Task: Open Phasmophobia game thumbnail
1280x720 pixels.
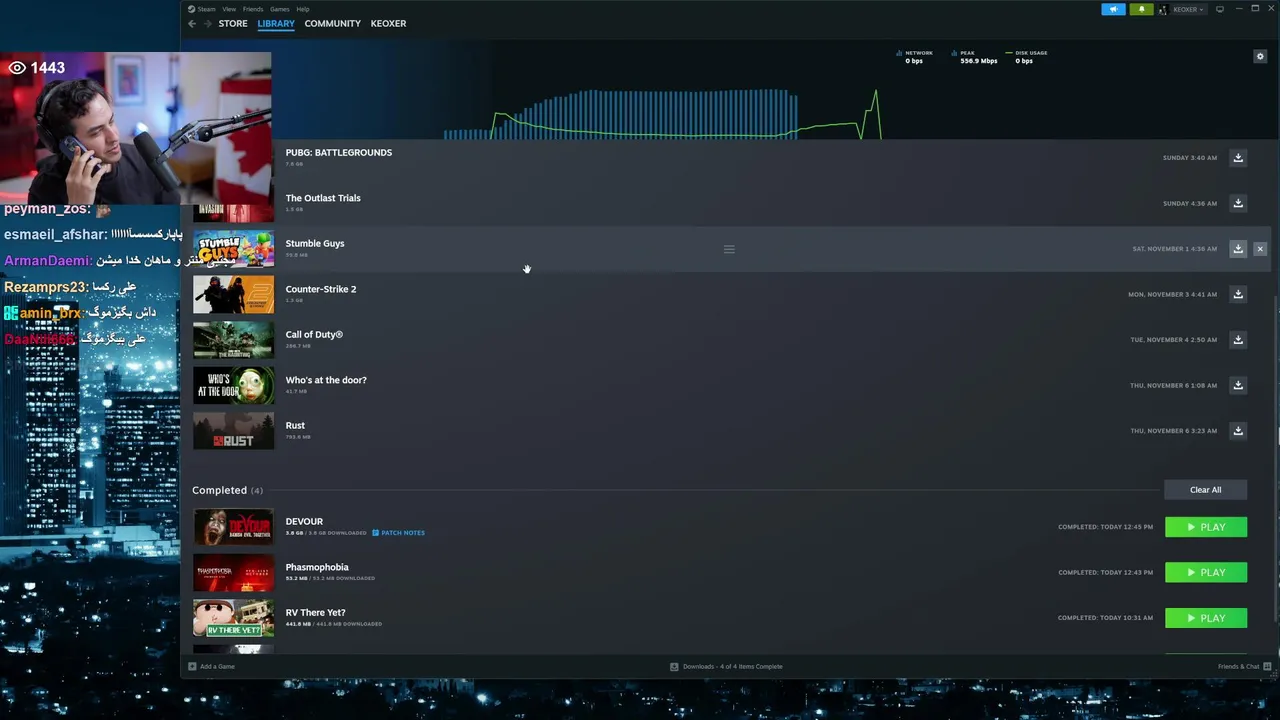Action: (x=233, y=573)
